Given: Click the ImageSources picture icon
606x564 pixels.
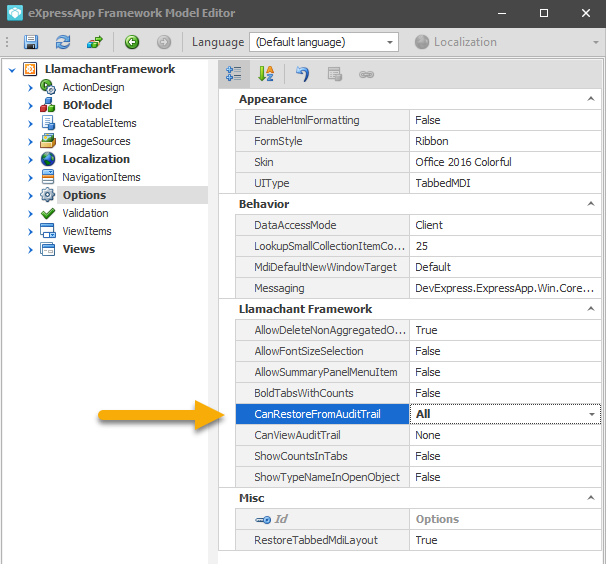Looking at the screenshot, I should 48,141.
